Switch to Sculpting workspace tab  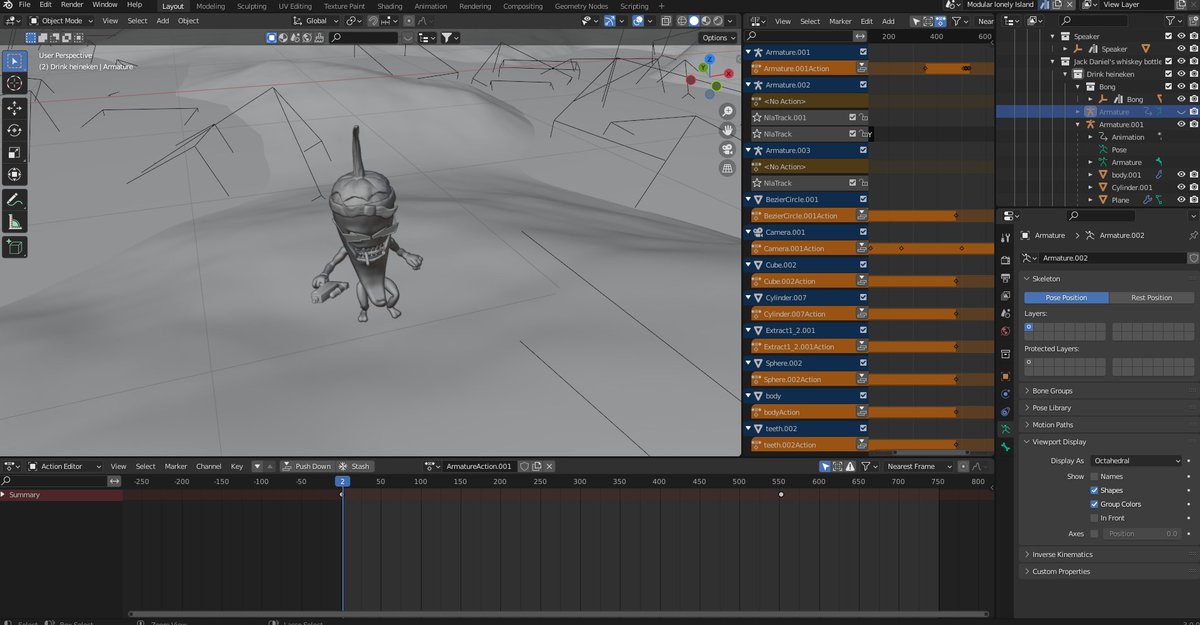252,5
